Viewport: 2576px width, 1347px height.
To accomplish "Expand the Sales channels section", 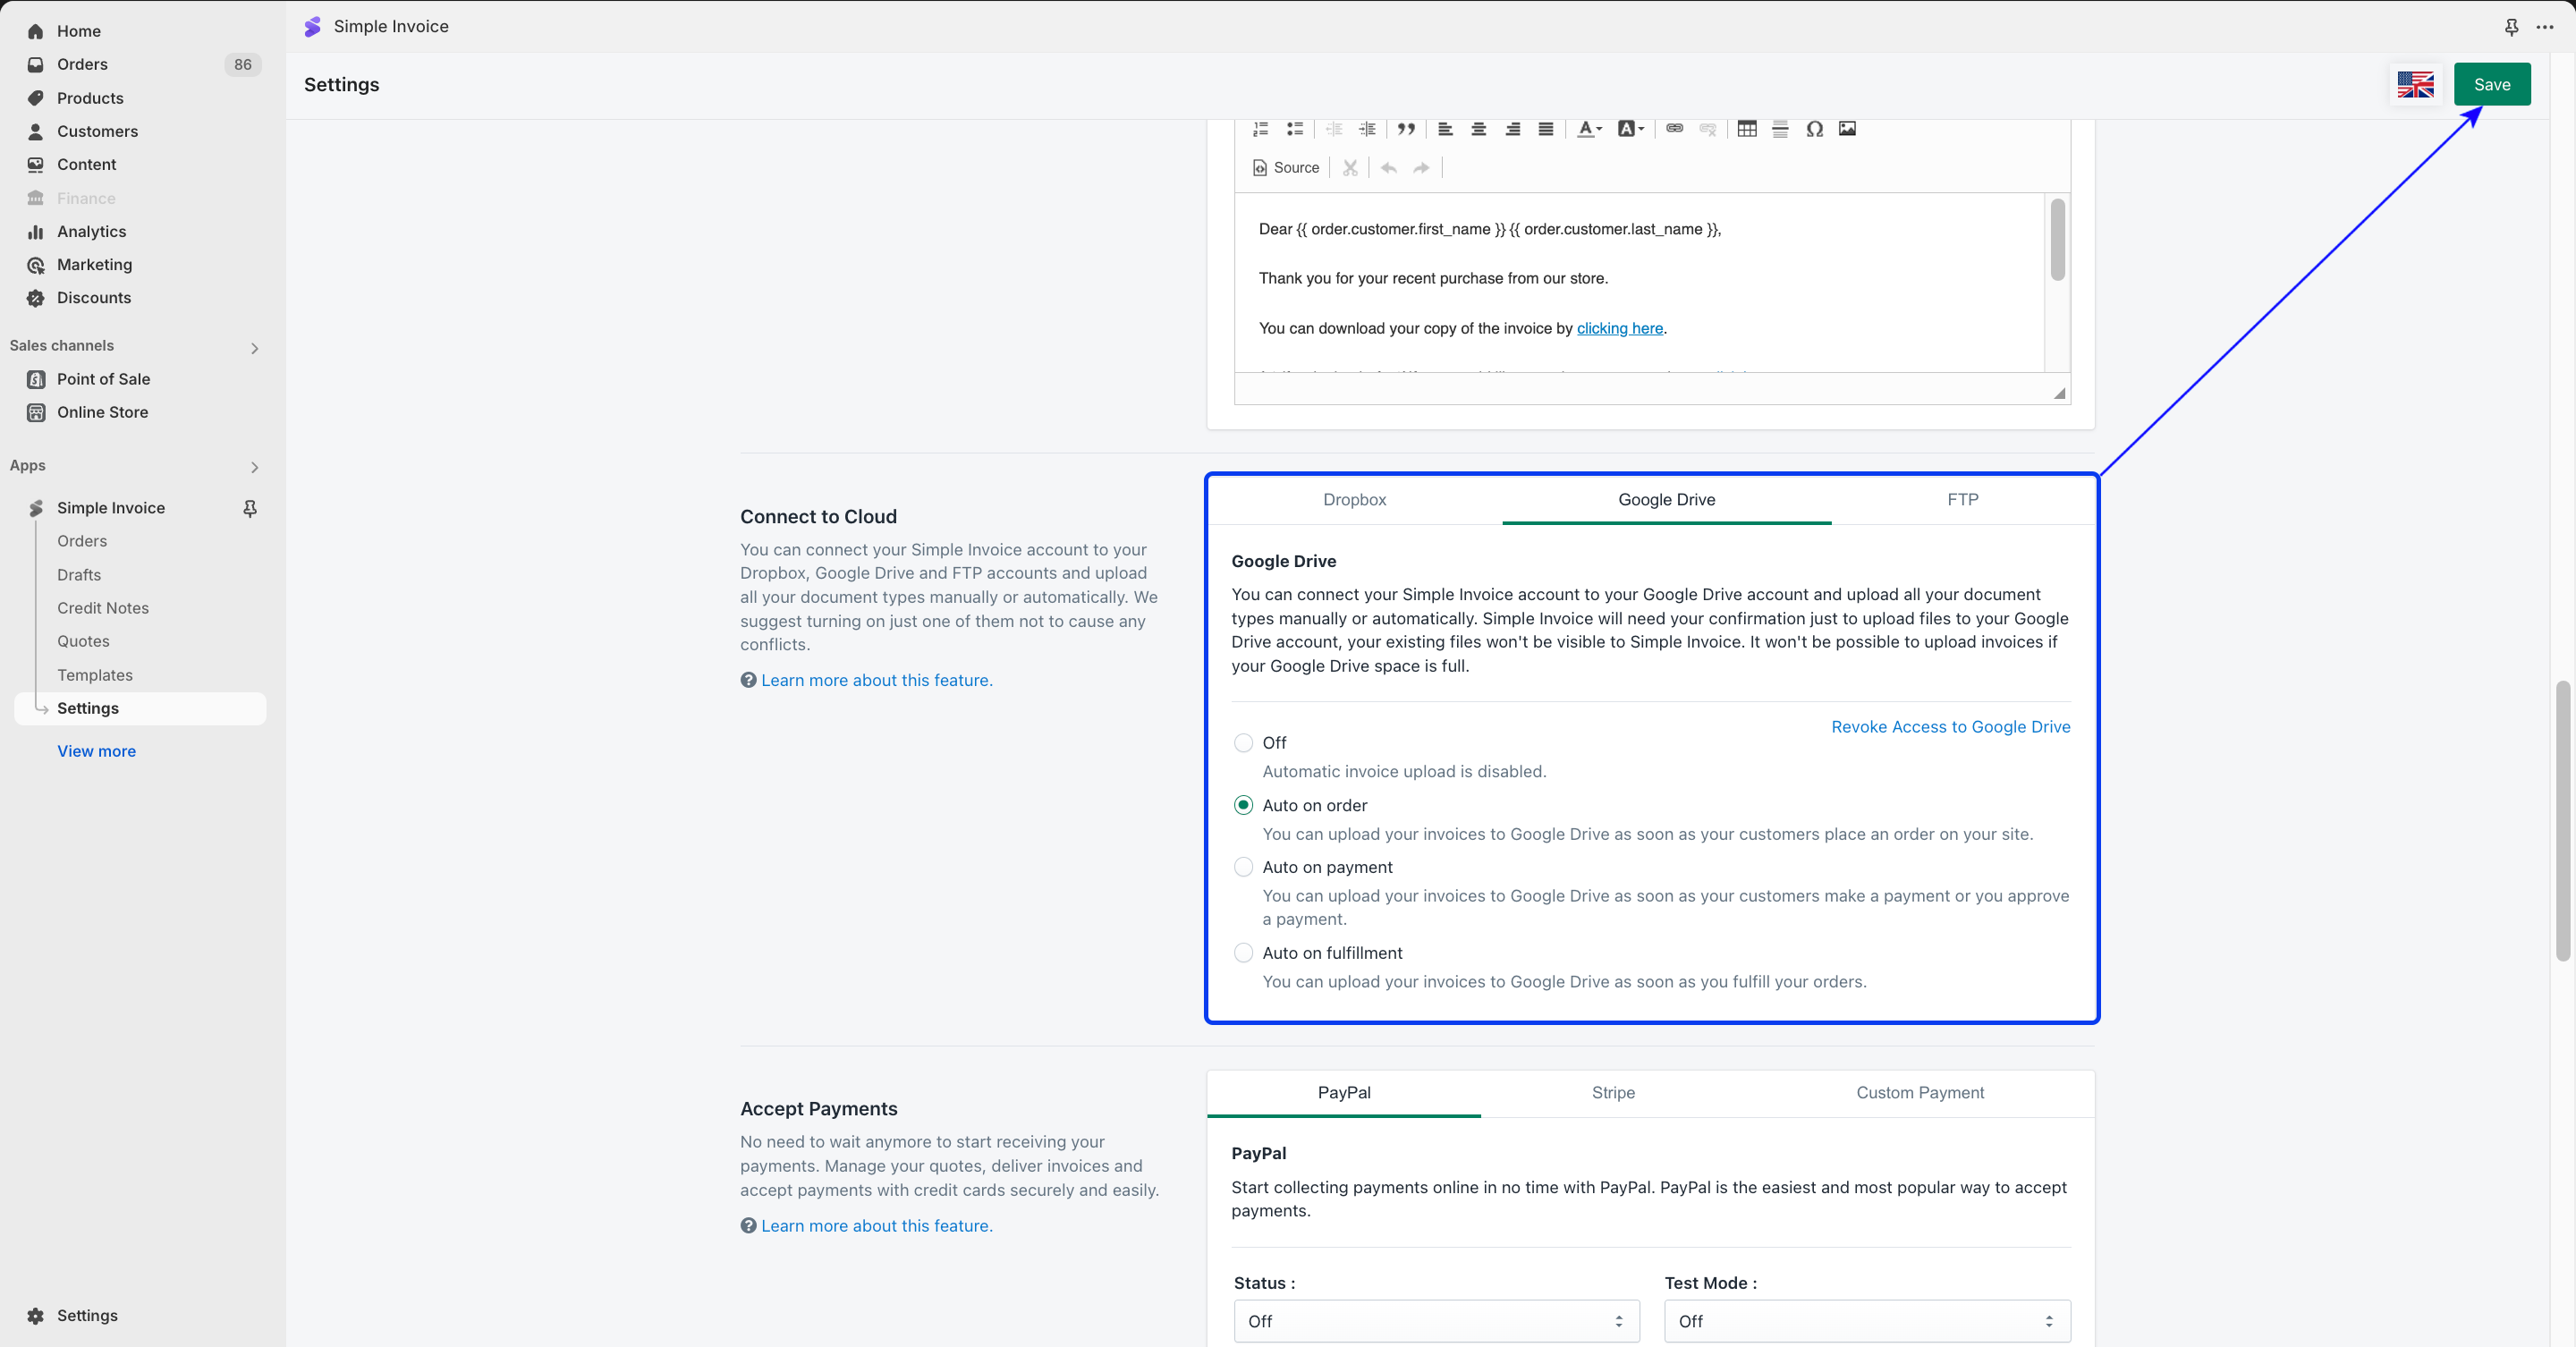I will 254,348.
